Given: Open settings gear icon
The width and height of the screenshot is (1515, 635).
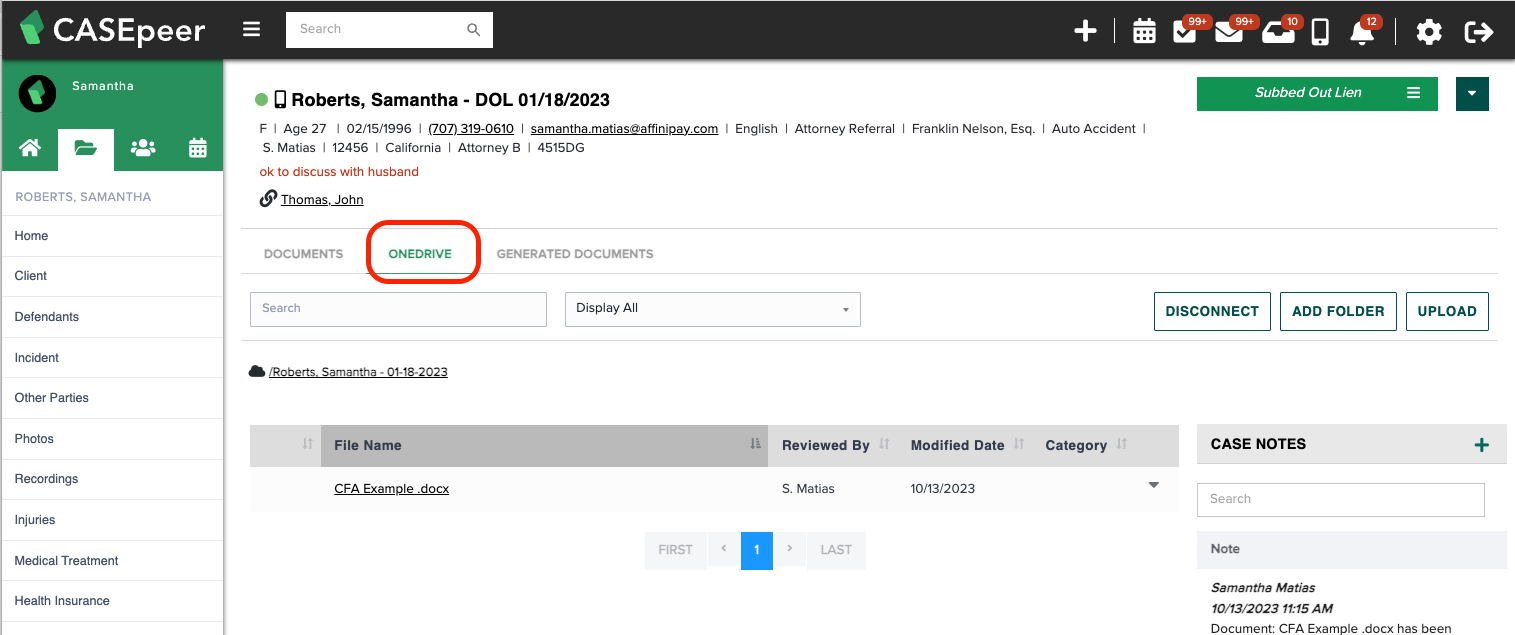Looking at the screenshot, I should click(1429, 32).
